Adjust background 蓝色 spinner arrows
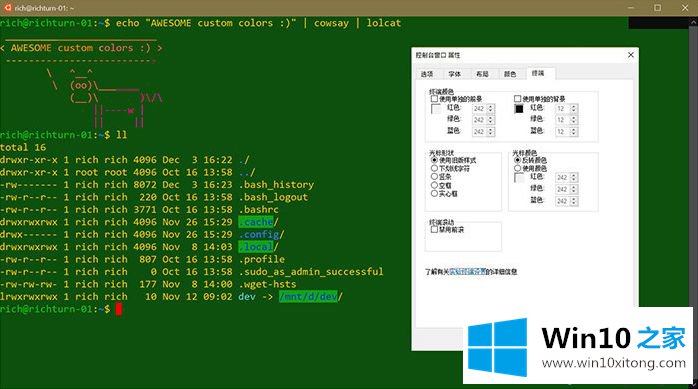 coord(574,132)
